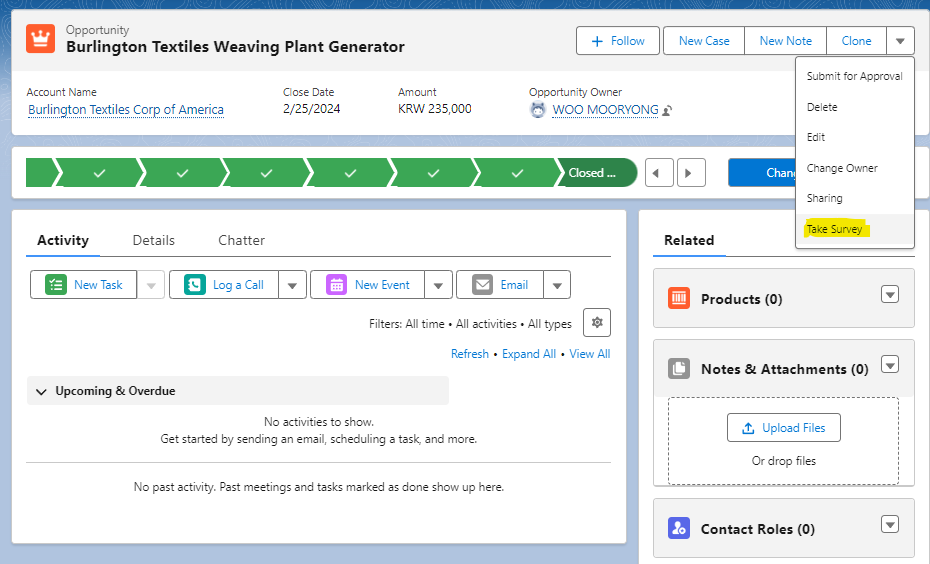The image size is (930, 564).
Task: Click the Contact Roles purple icon
Action: (x=679, y=528)
